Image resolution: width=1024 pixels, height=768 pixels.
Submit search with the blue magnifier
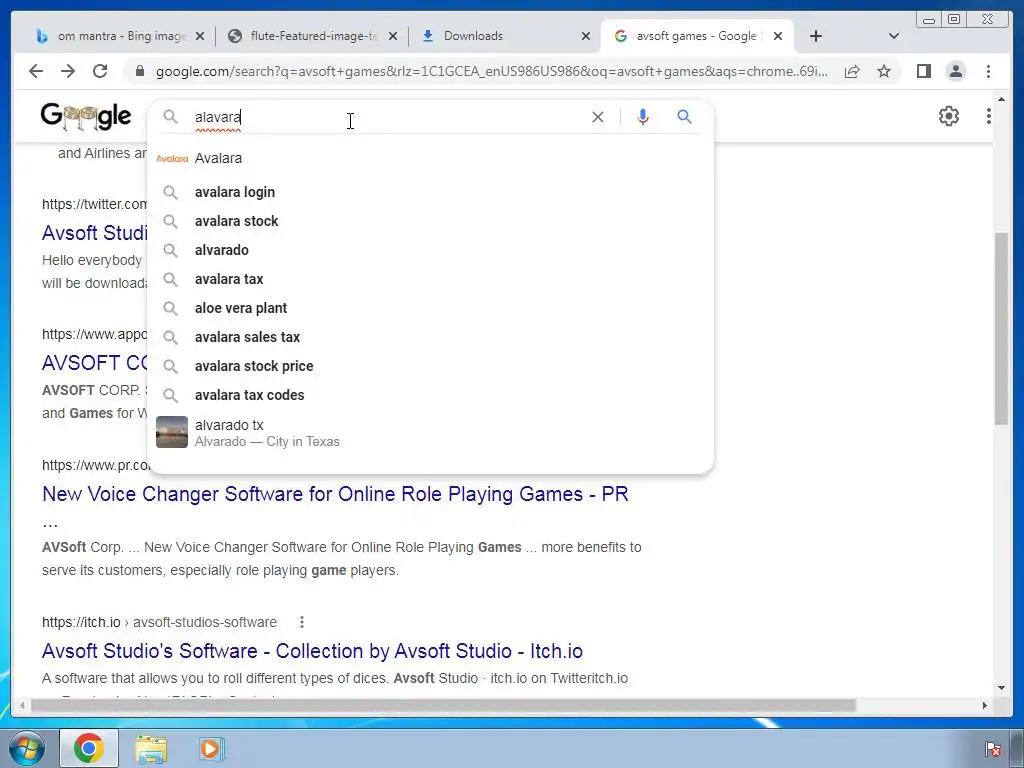tap(684, 117)
